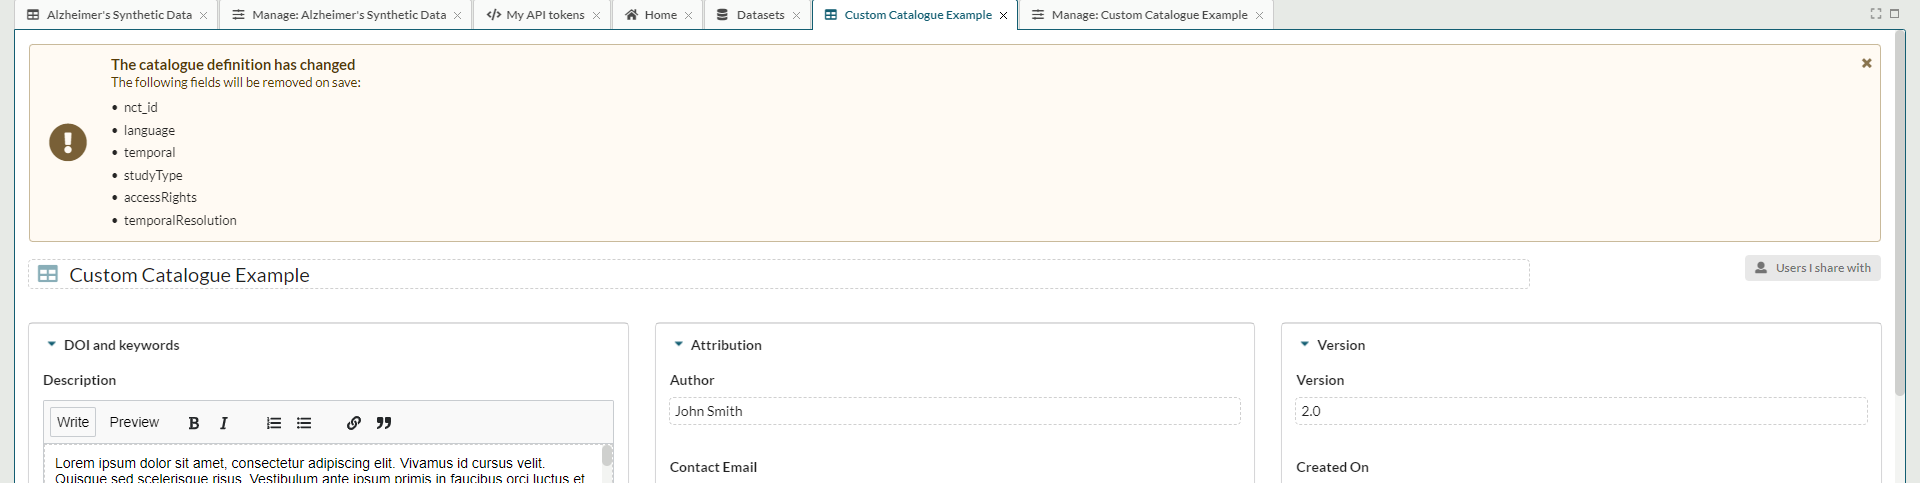Viewport: 1920px width, 483px height.
Task: Click the insert link icon
Action: (354, 423)
